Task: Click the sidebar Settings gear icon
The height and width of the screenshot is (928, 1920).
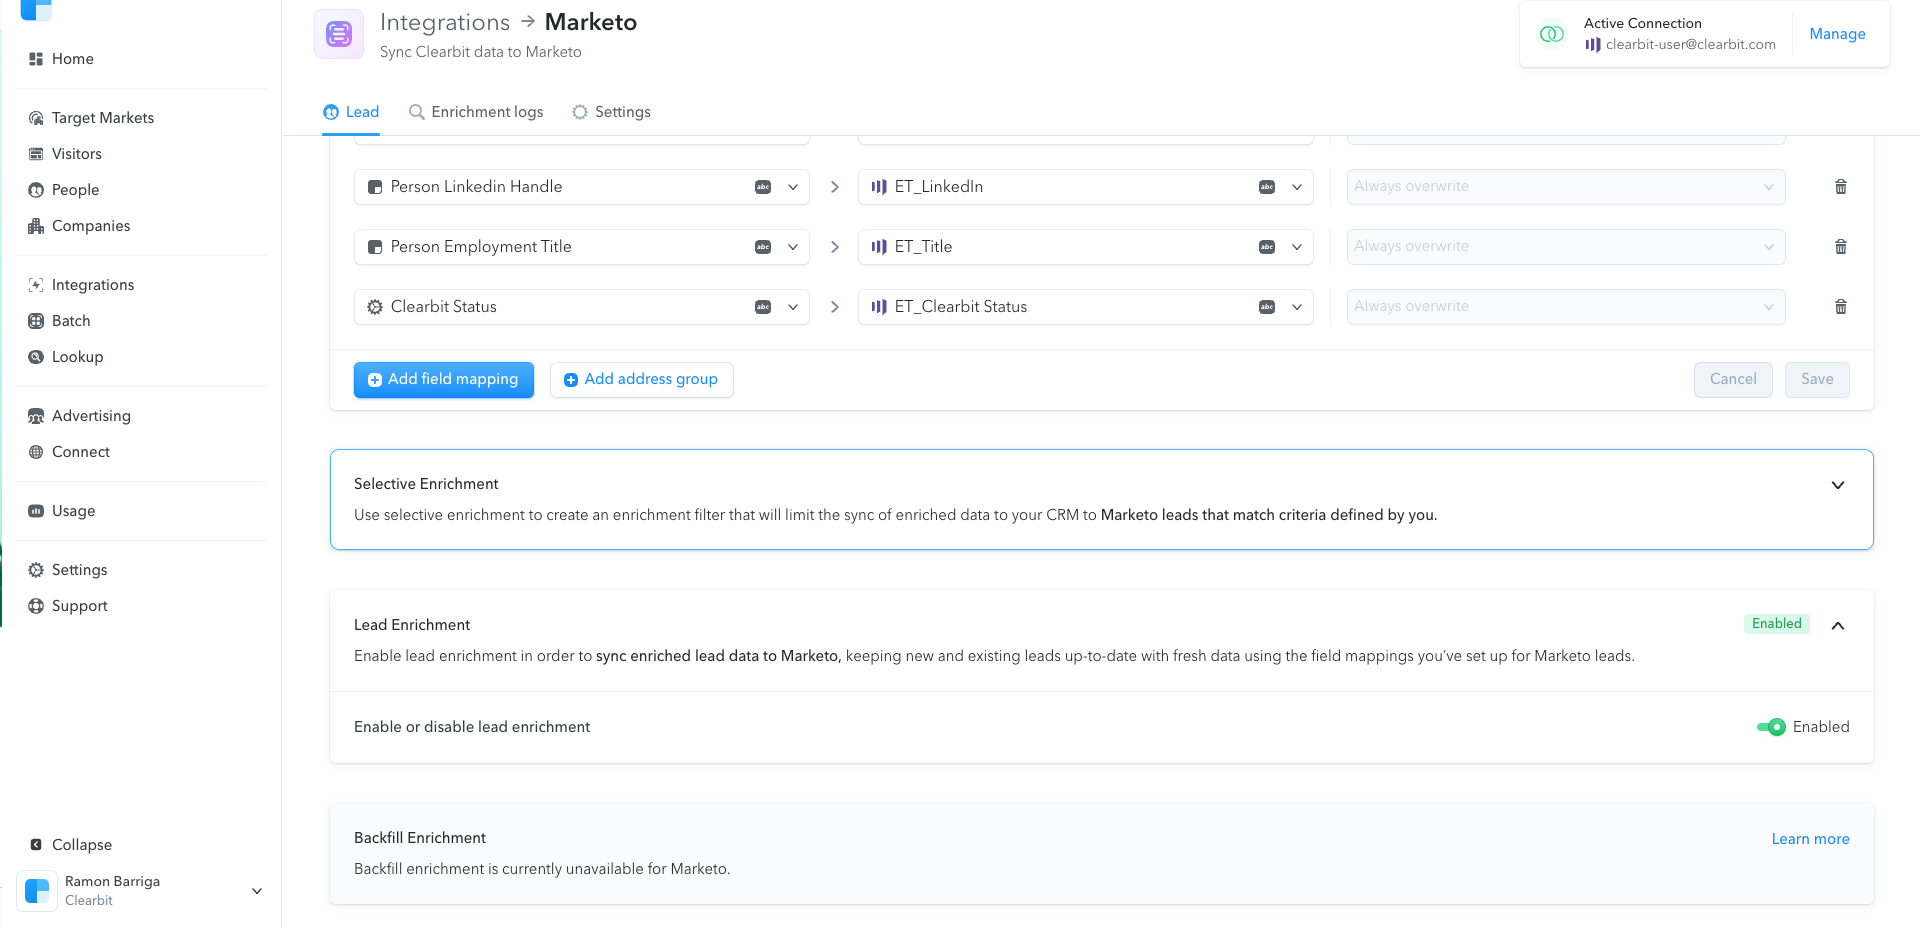Action: click(36, 570)
